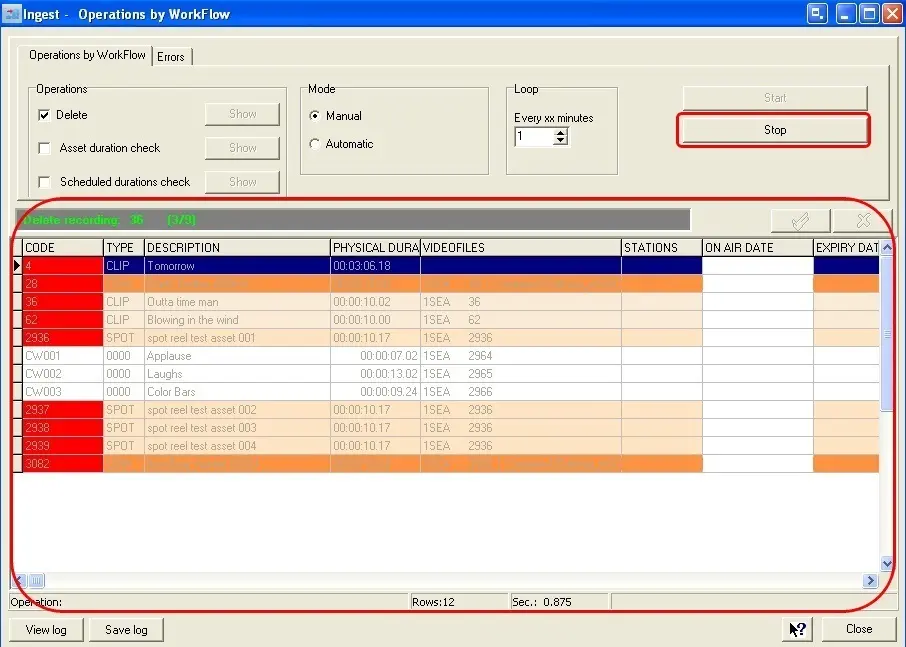Open the Operations by WorkFlow tab
Screen dimensions: 906x647
pos(87,55)
